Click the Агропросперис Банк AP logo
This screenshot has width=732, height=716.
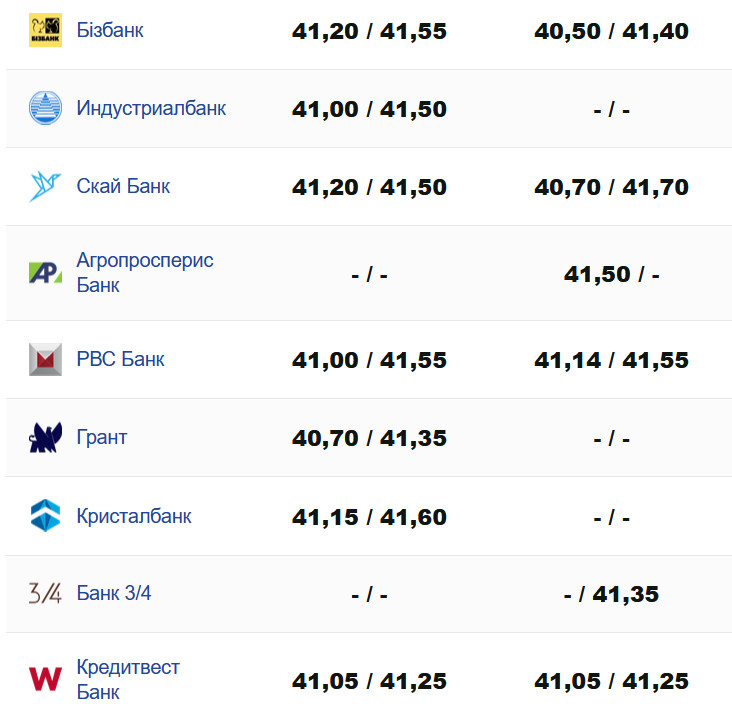(x=45, y=272)
